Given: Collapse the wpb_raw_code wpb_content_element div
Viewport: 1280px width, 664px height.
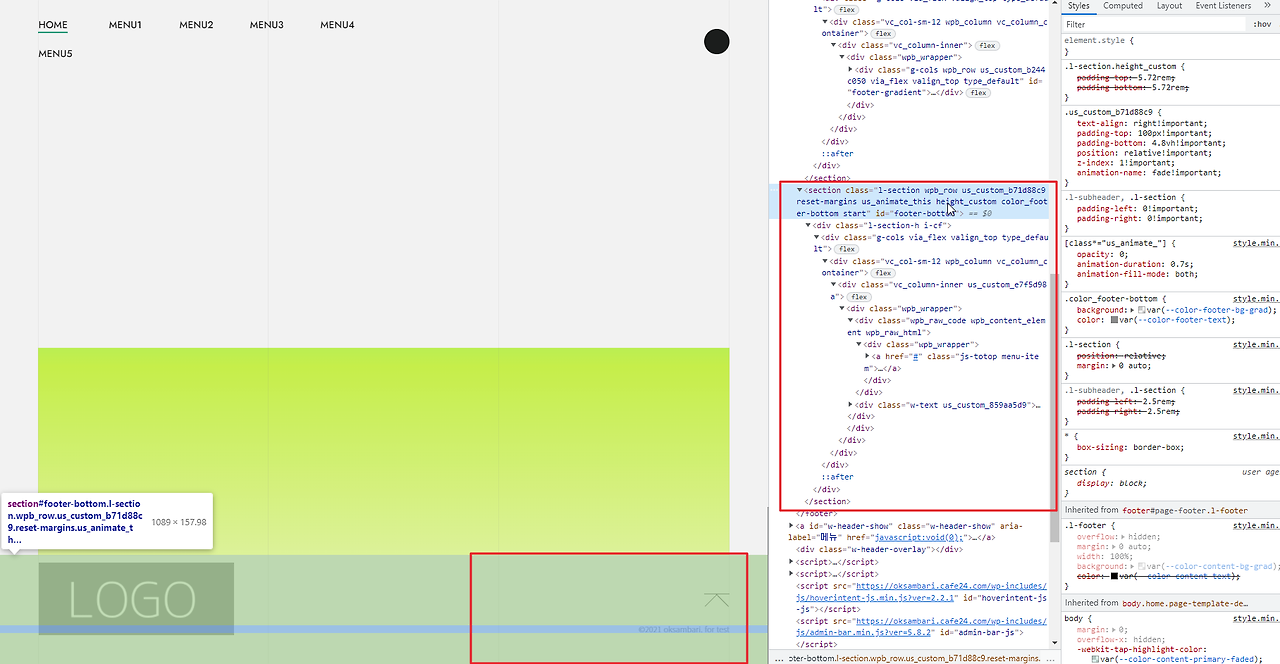Looking at the screenshot, I should (x=850, y=320).
